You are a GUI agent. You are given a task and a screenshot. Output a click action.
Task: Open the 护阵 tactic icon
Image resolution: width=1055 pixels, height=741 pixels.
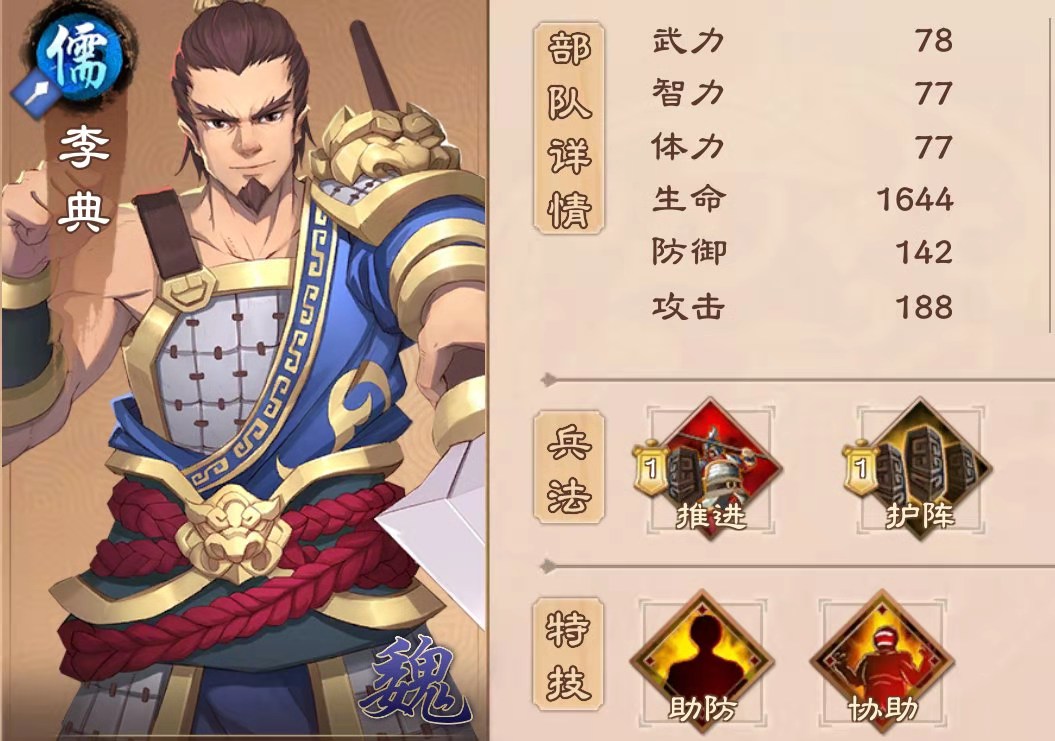pyautogui.click(x=920, y=469)
